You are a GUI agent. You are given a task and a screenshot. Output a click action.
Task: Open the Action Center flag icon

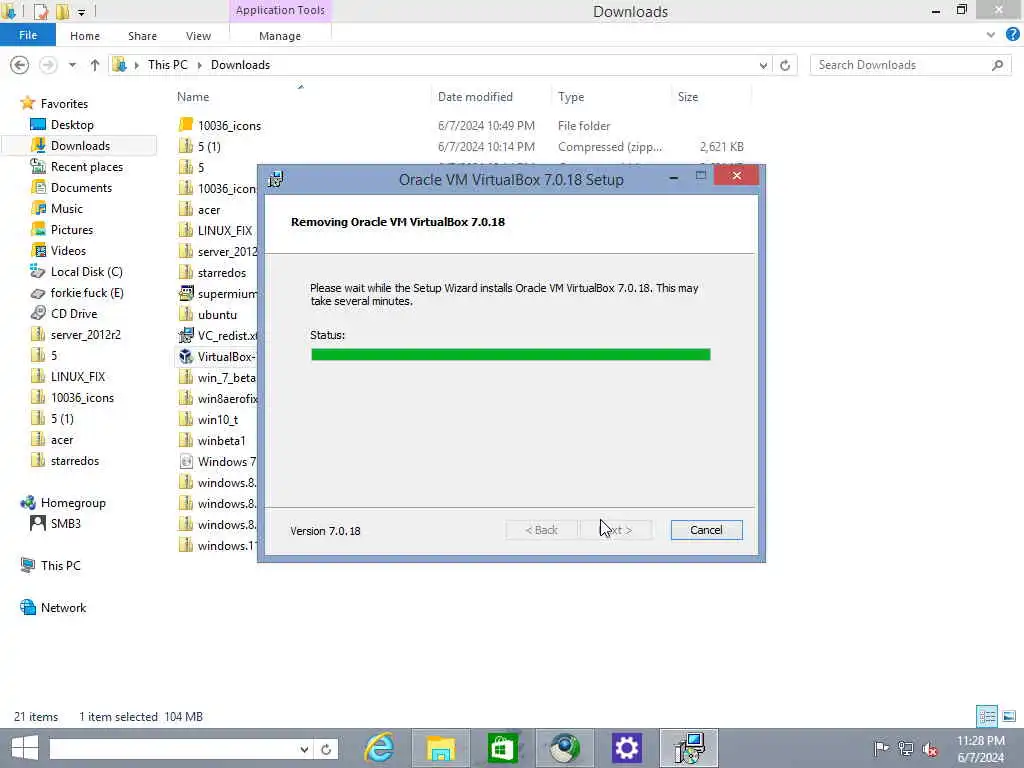881,748
